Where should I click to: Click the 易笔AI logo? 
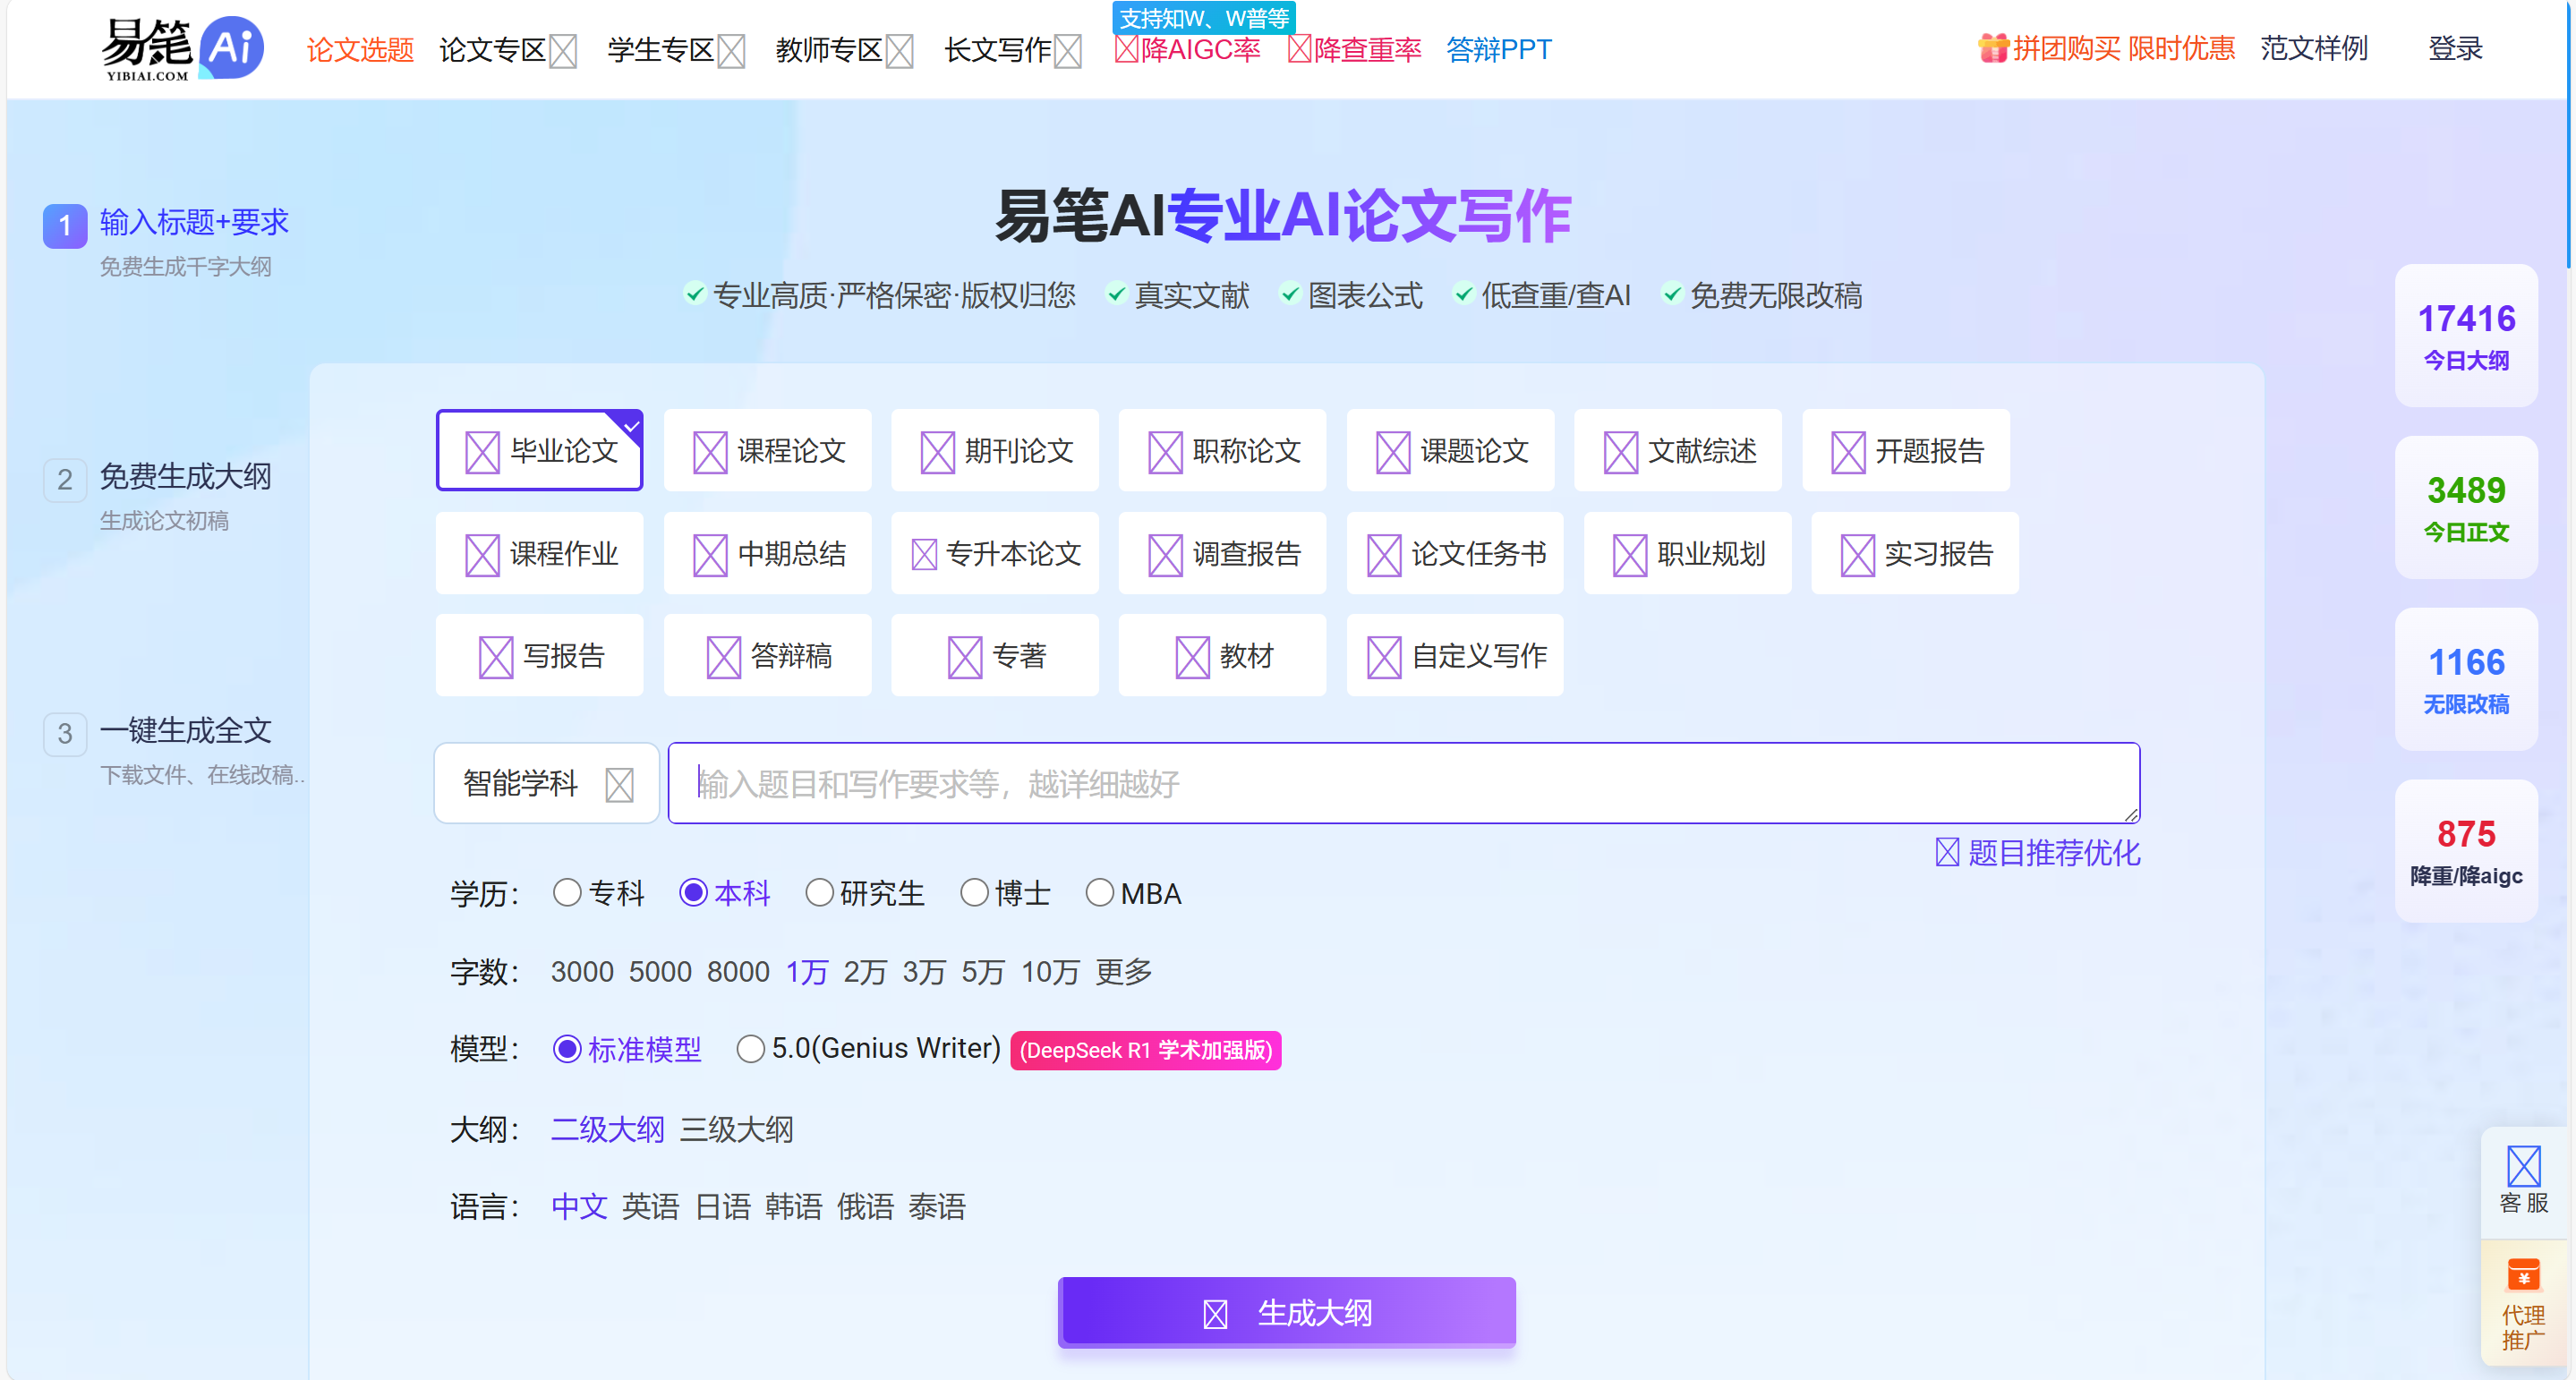[x=182, y=48]
